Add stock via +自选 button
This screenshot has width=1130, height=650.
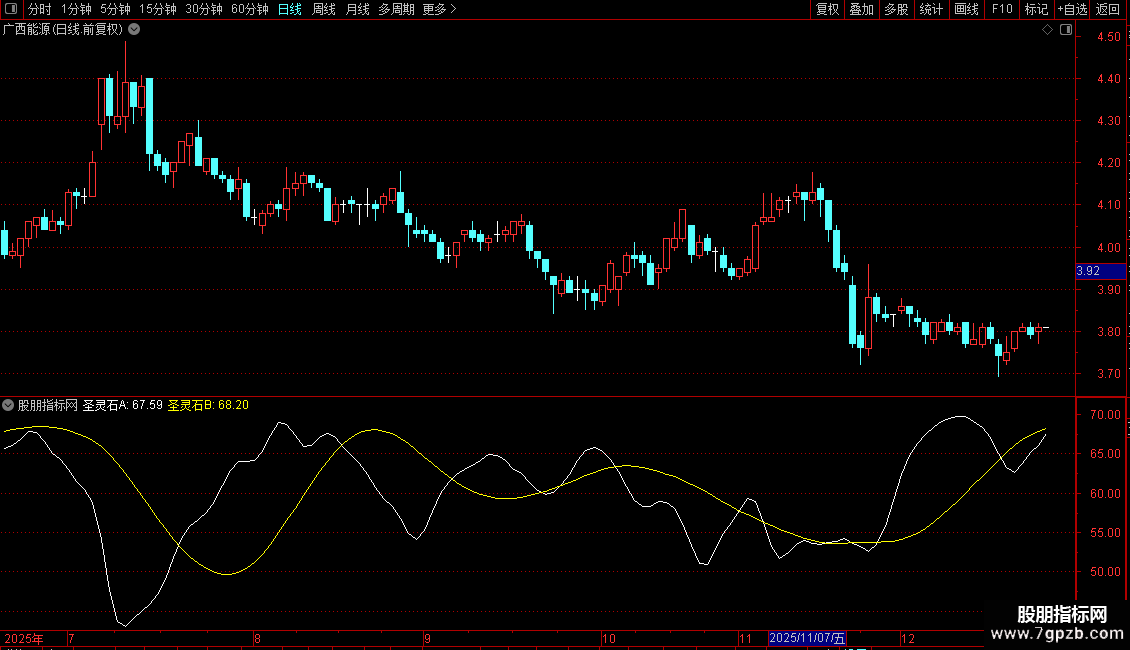[1072, 9]
